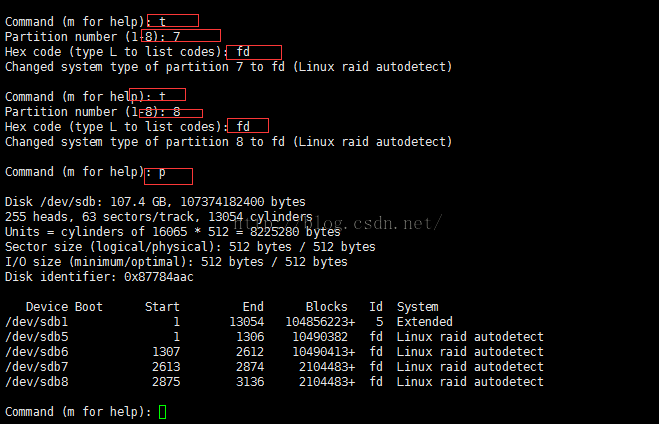
Task: Click the second red-boxed 't' command
Action: [157, 95]
